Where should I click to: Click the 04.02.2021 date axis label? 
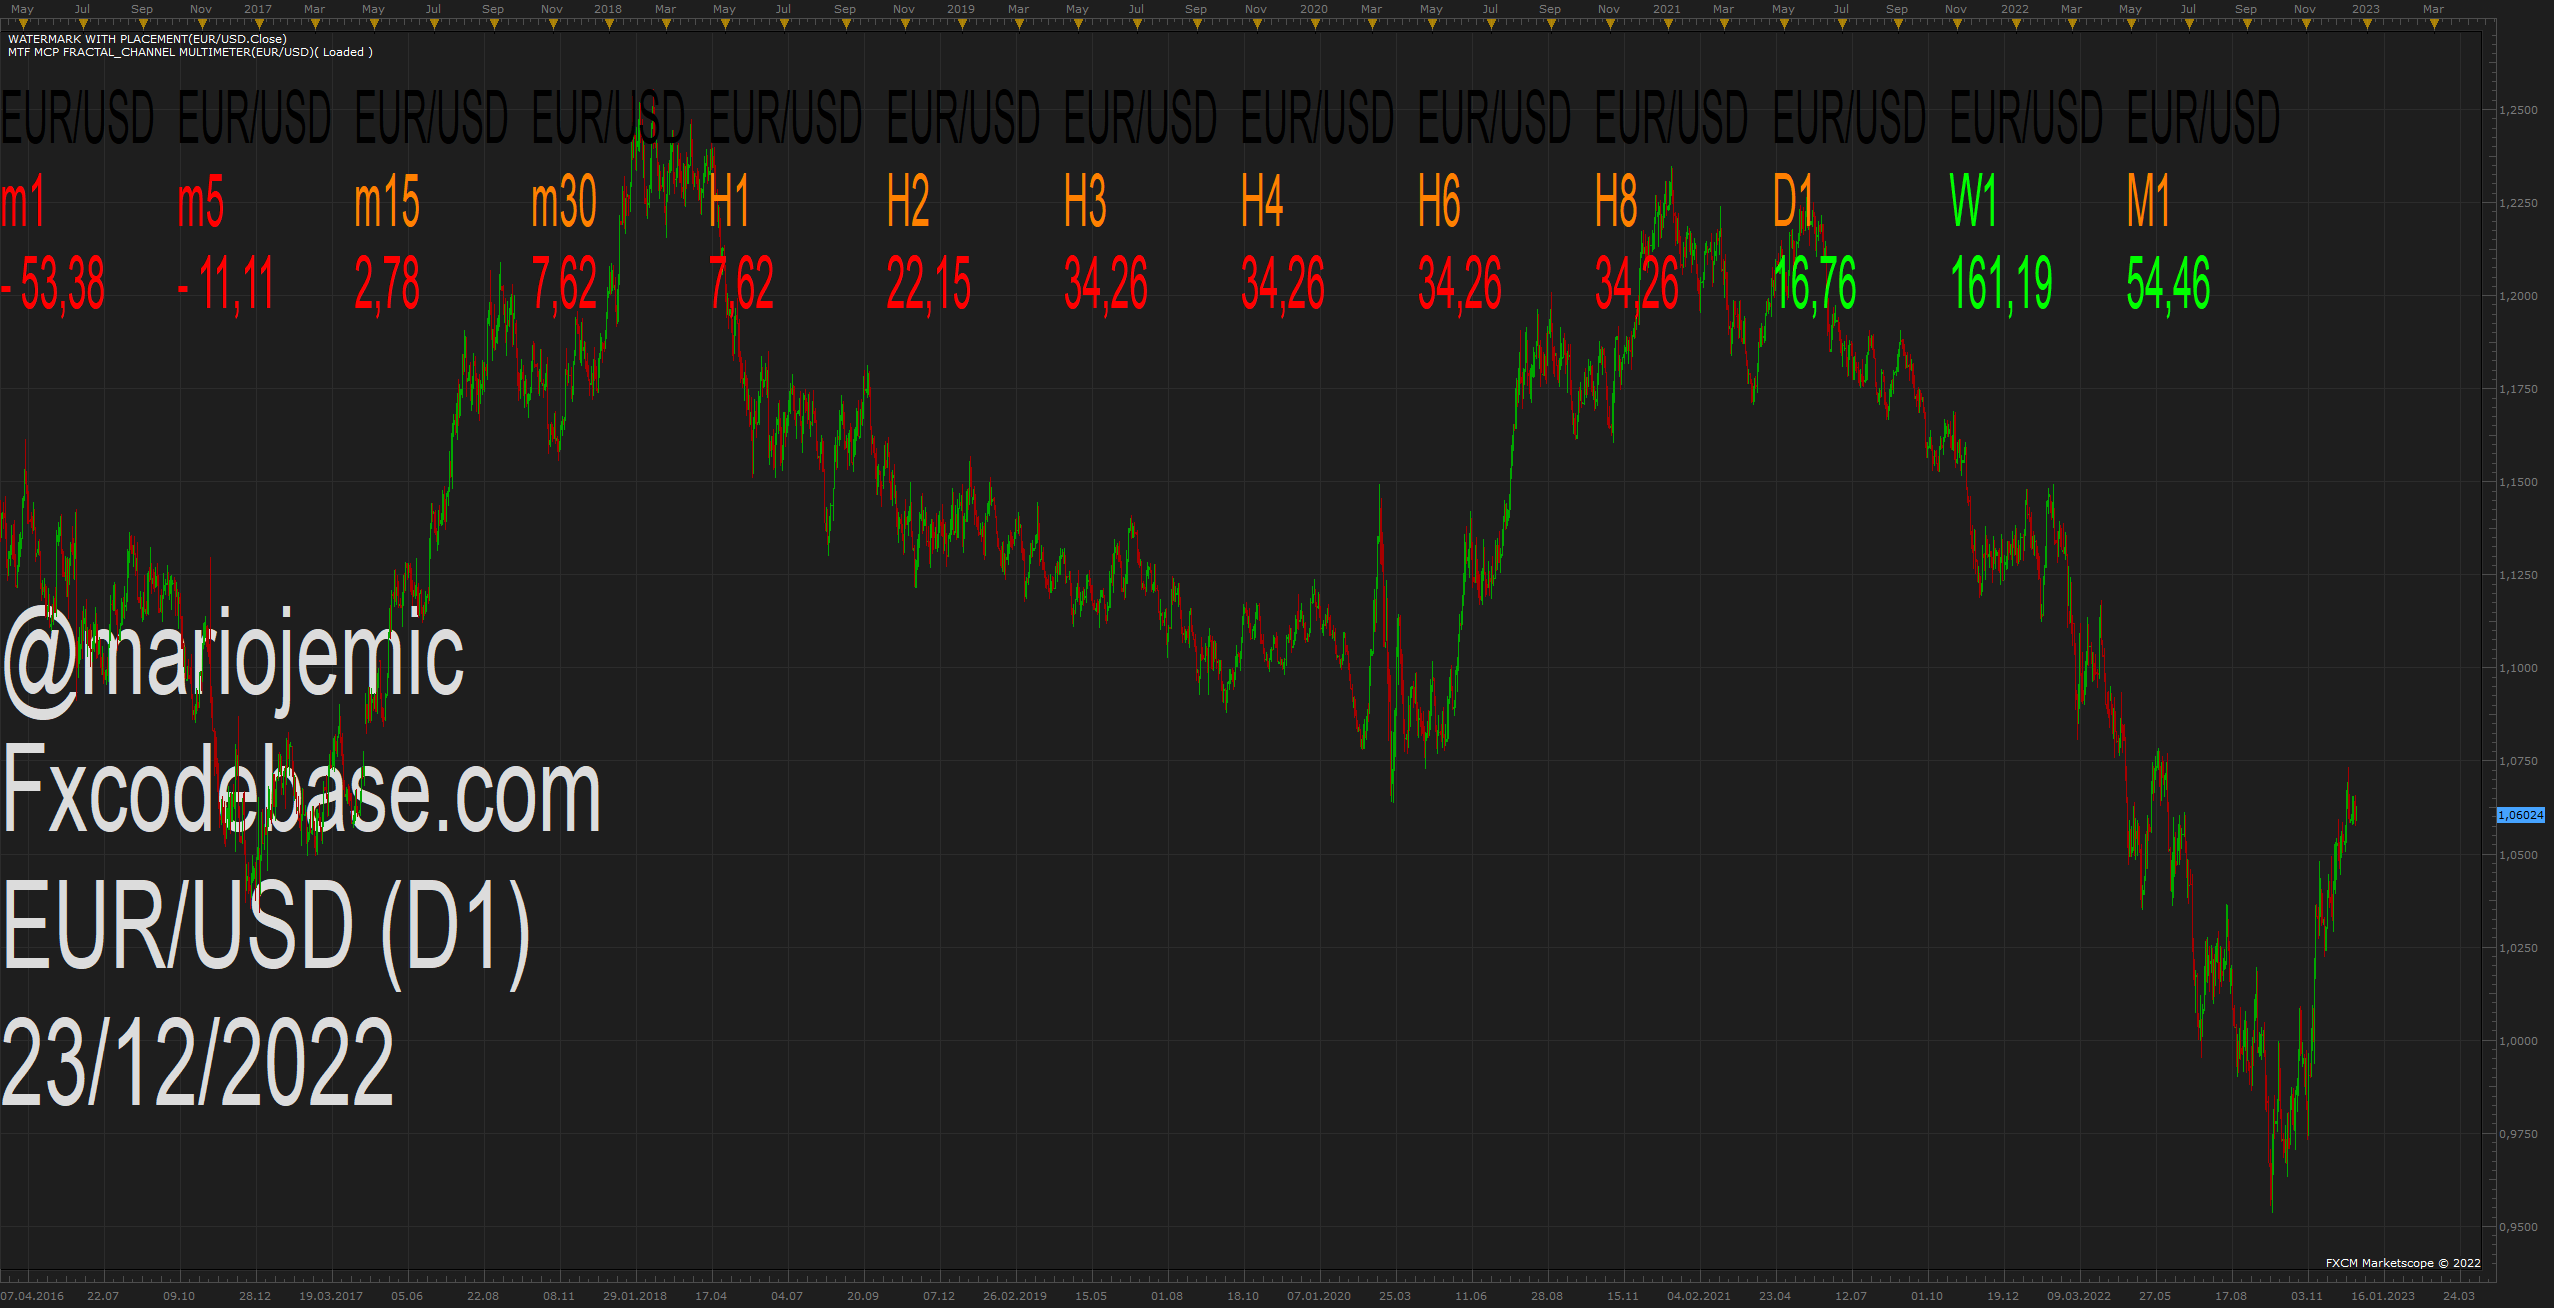coord(1699,1296)
